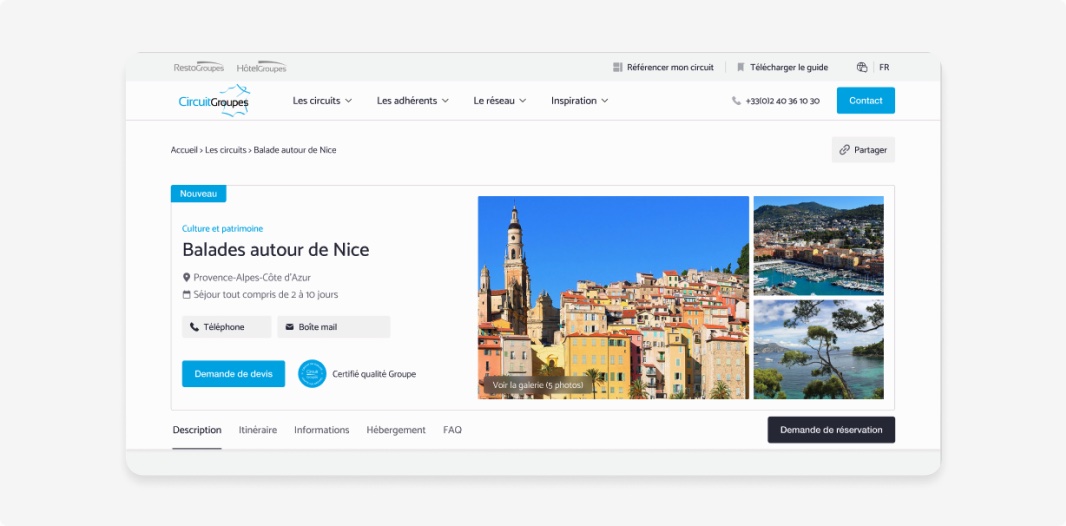Screen dimensions: 1066x526
Task: Click Séjour tout compris de 2 à 10 jours
Action: [266, 295]
